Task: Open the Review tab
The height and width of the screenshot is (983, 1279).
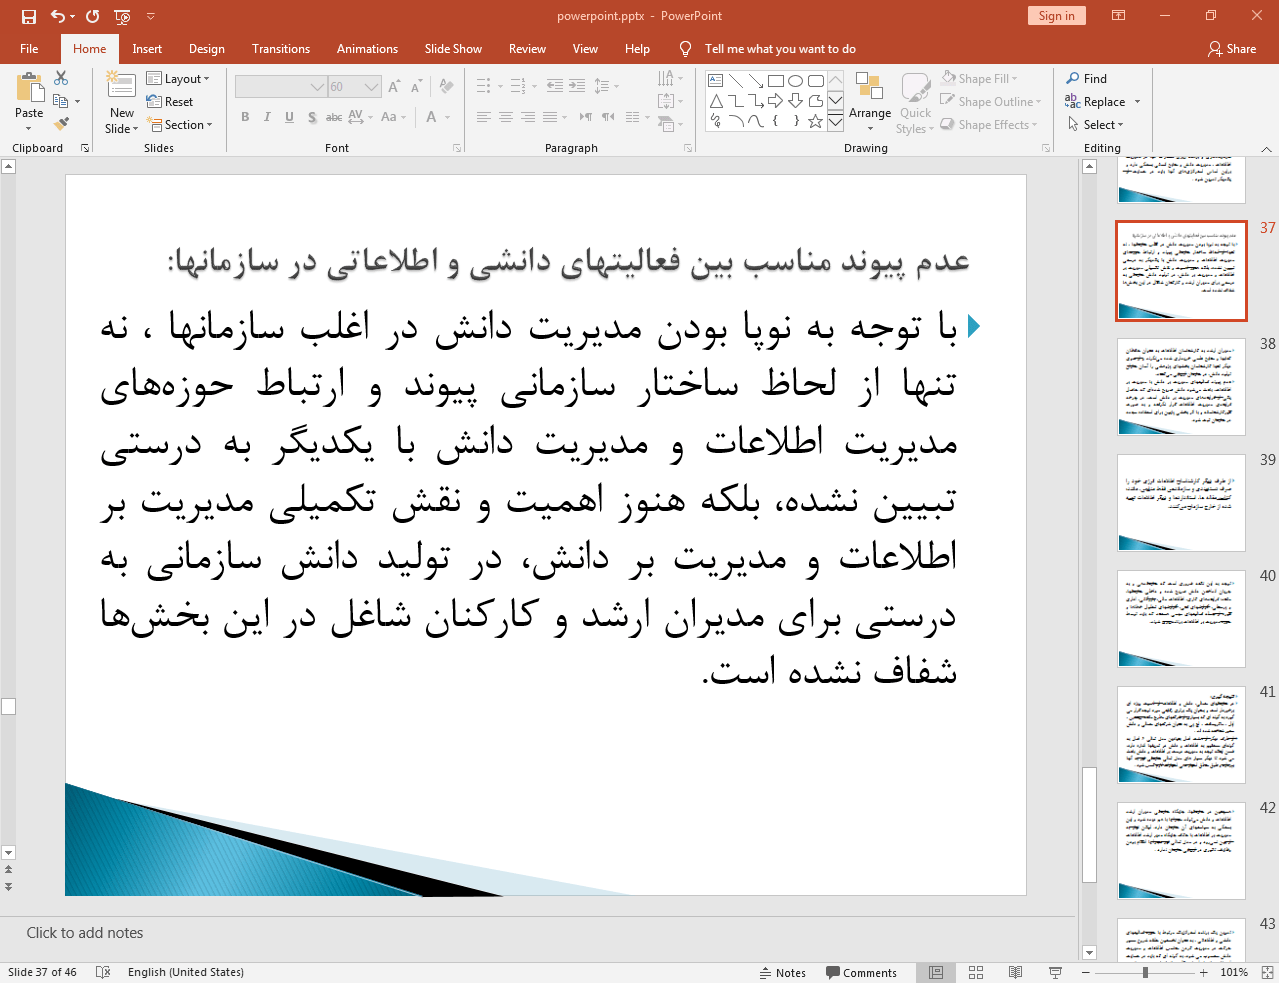Action: (527, 48)
